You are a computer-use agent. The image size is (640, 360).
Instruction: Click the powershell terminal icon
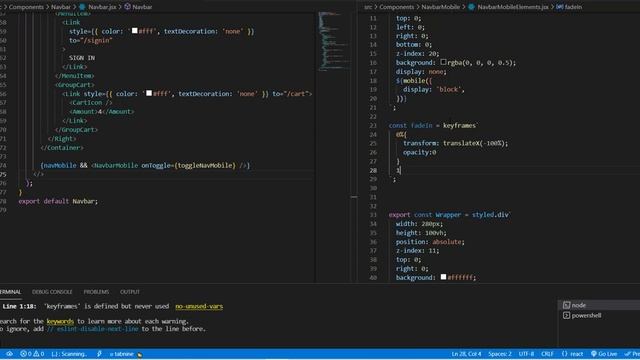tap(566, 316)
